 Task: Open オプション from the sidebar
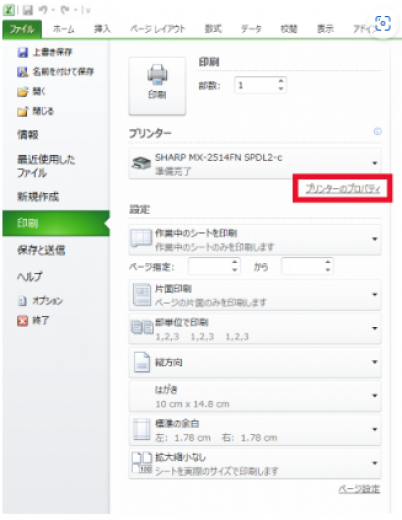tap(40, 301)
